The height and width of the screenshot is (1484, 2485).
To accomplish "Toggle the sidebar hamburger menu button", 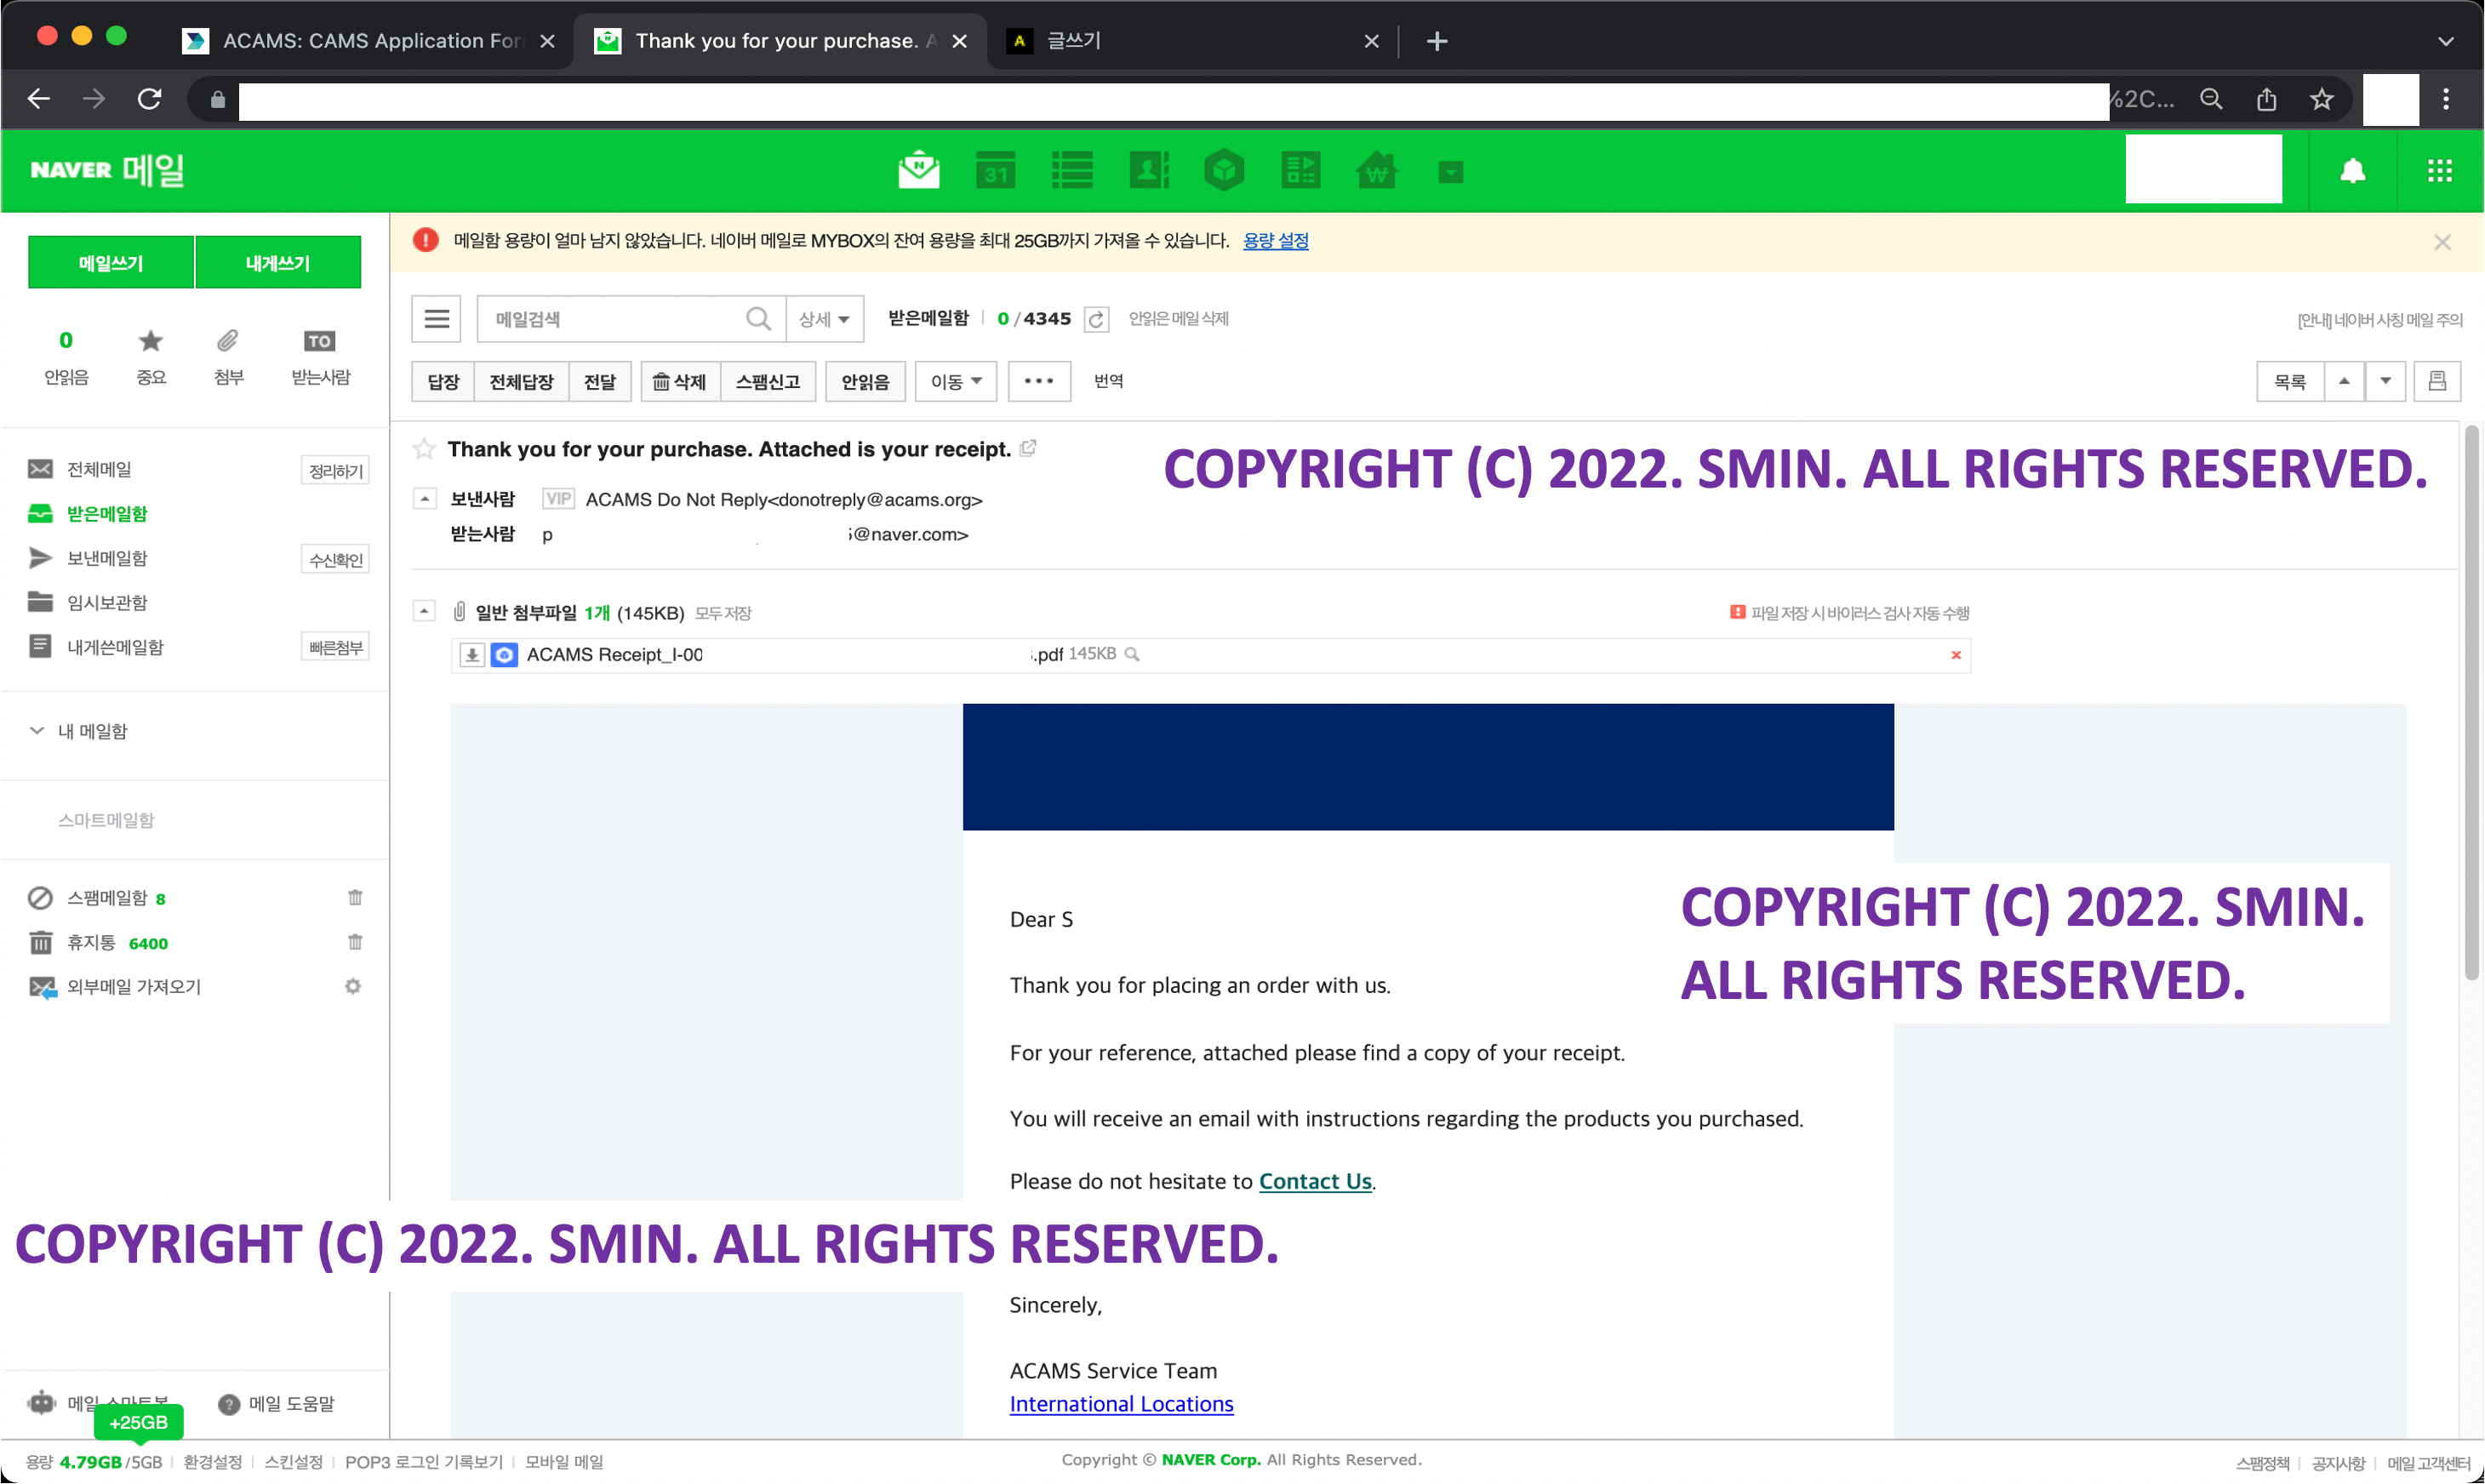I will 436,319.
